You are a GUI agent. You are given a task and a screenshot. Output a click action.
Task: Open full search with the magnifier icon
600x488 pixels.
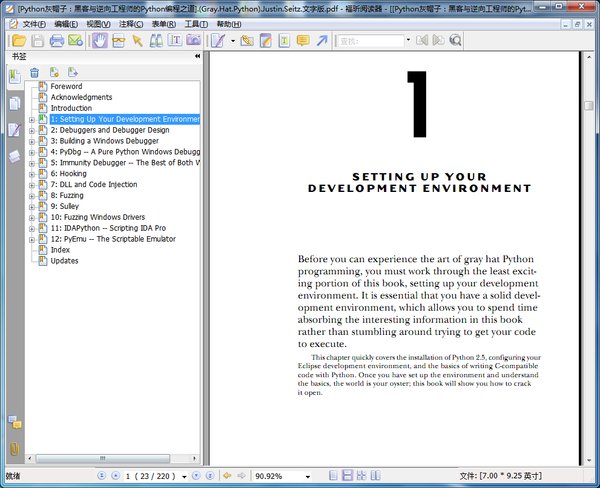455,40
